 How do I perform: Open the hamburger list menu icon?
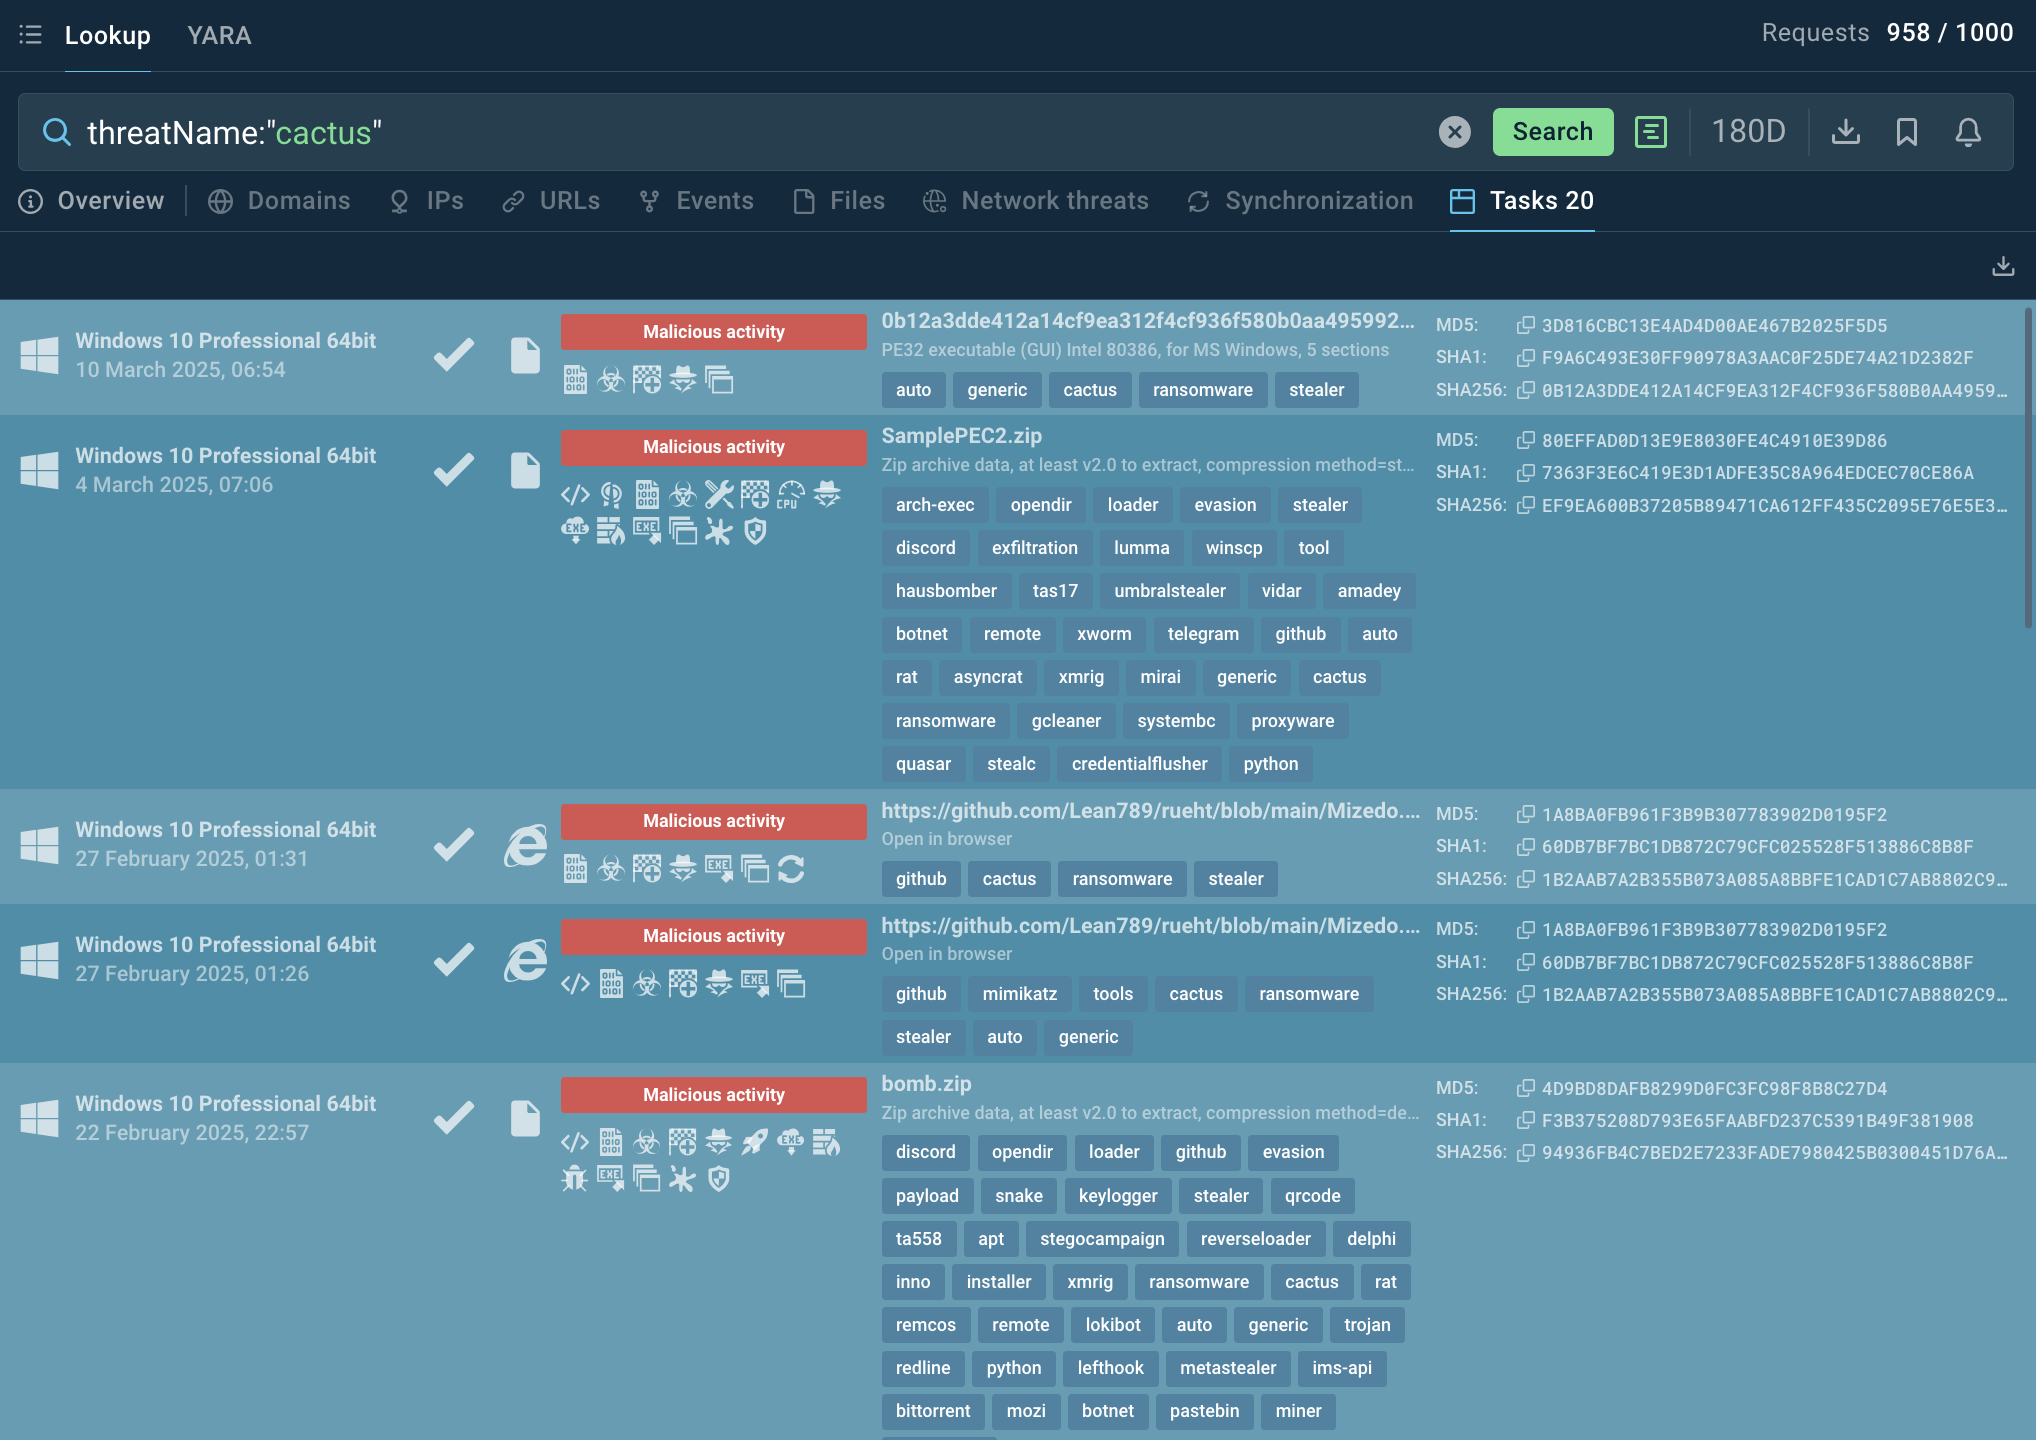coord(30,35)
